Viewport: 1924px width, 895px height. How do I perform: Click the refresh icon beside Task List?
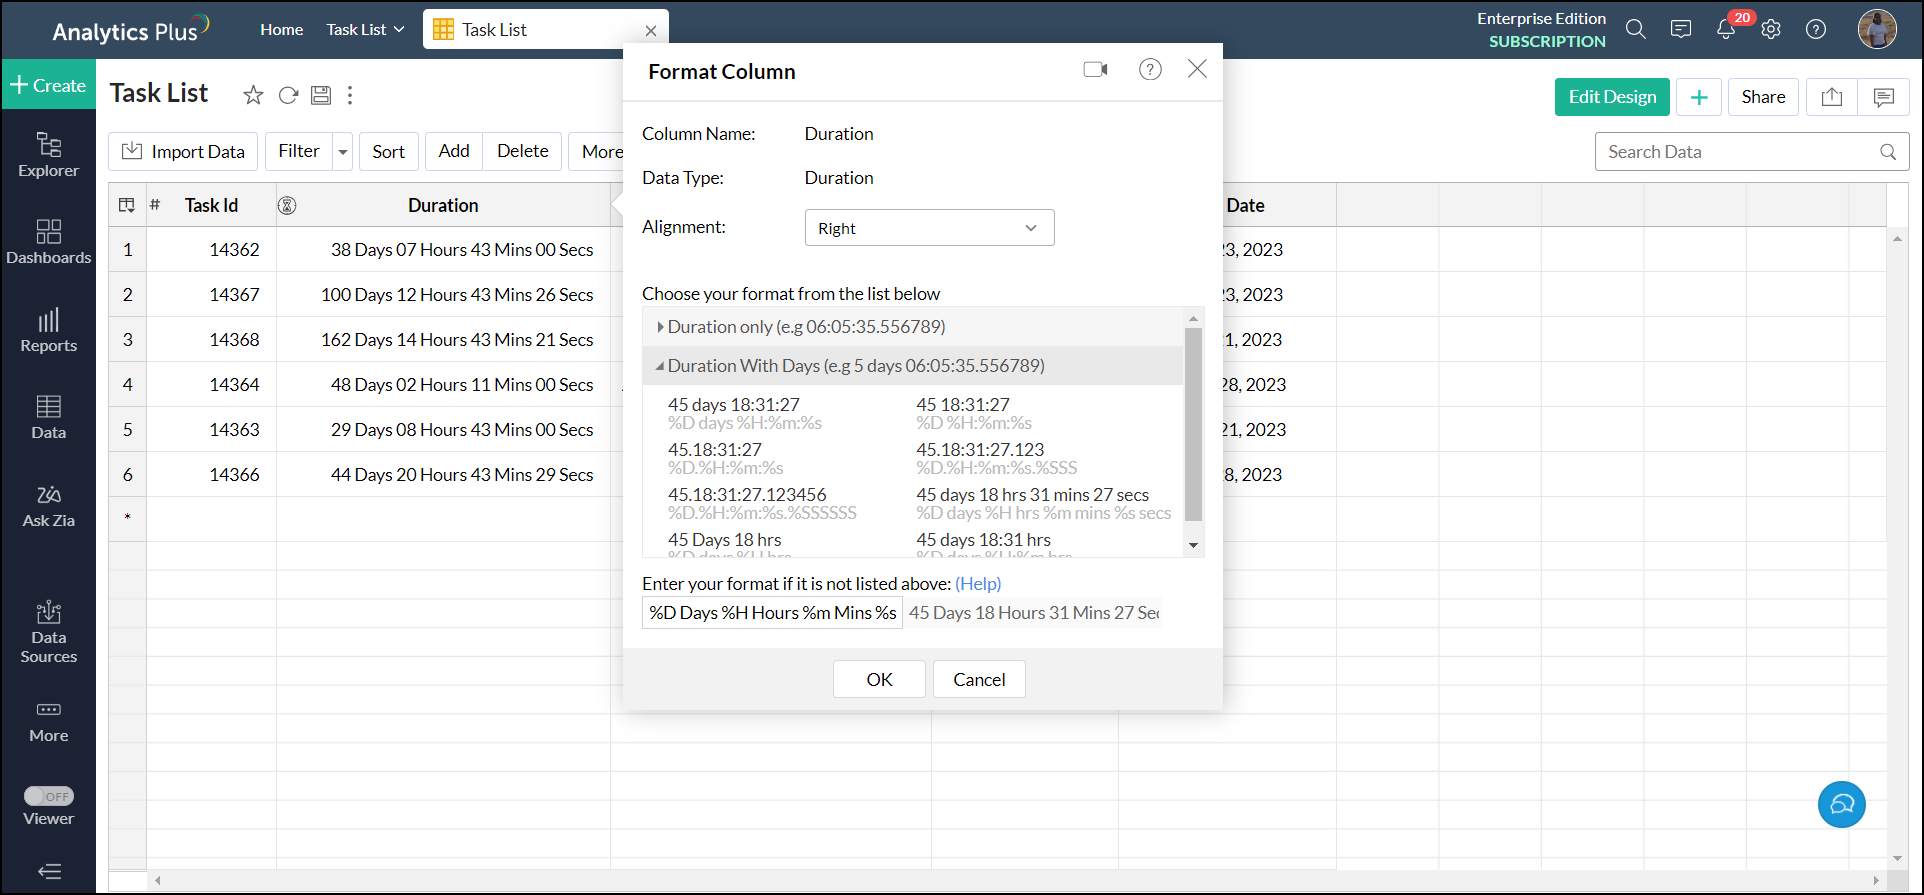click(288, 95)
